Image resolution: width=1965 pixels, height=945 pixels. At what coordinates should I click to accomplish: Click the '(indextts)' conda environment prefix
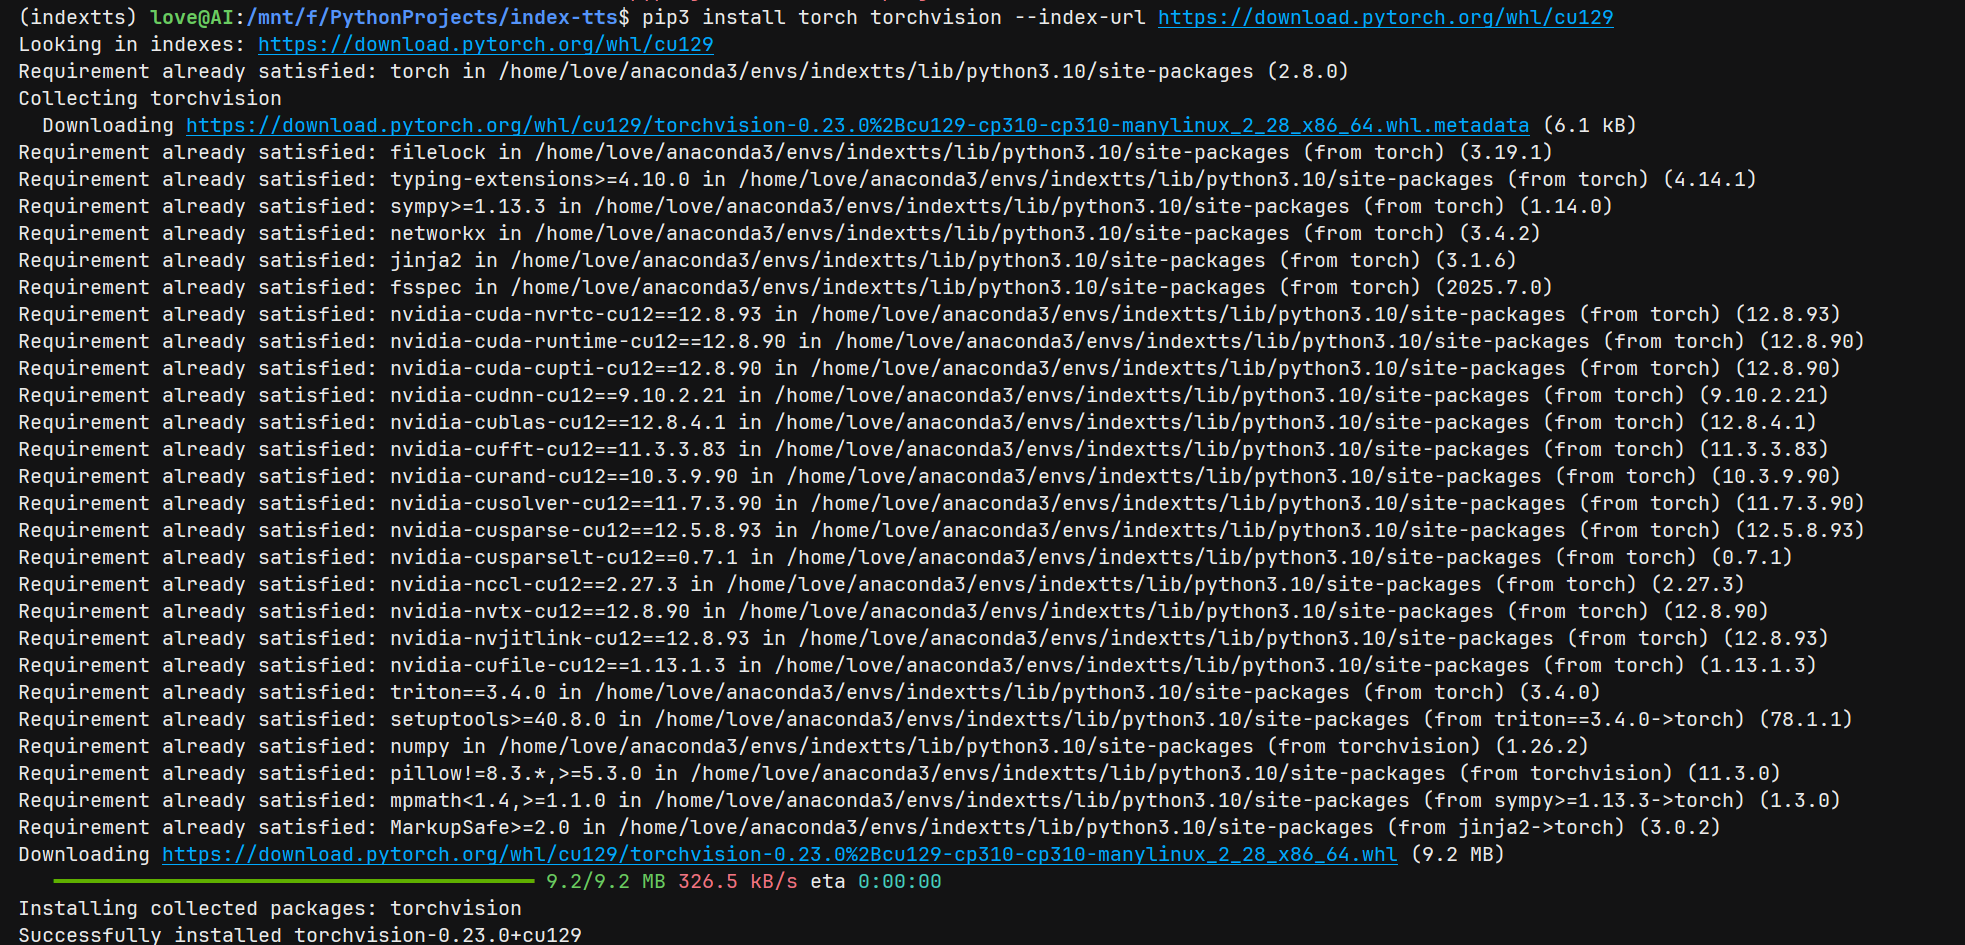[x=78, y=17]
